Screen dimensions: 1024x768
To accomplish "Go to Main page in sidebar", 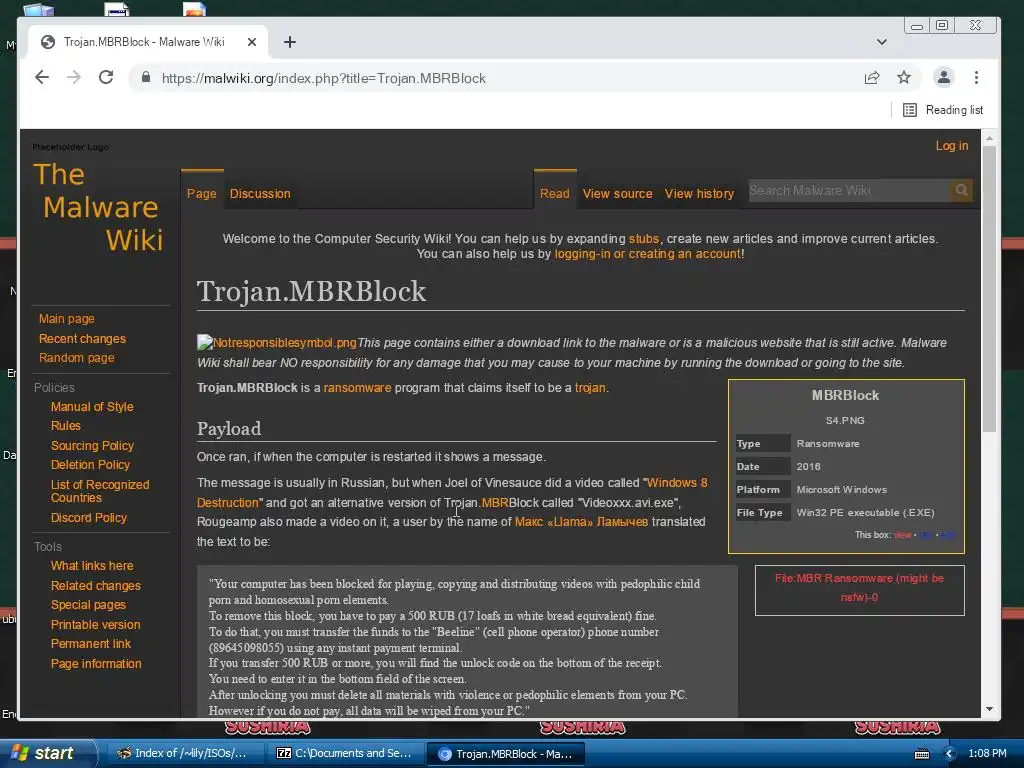I will click(67, 319).
